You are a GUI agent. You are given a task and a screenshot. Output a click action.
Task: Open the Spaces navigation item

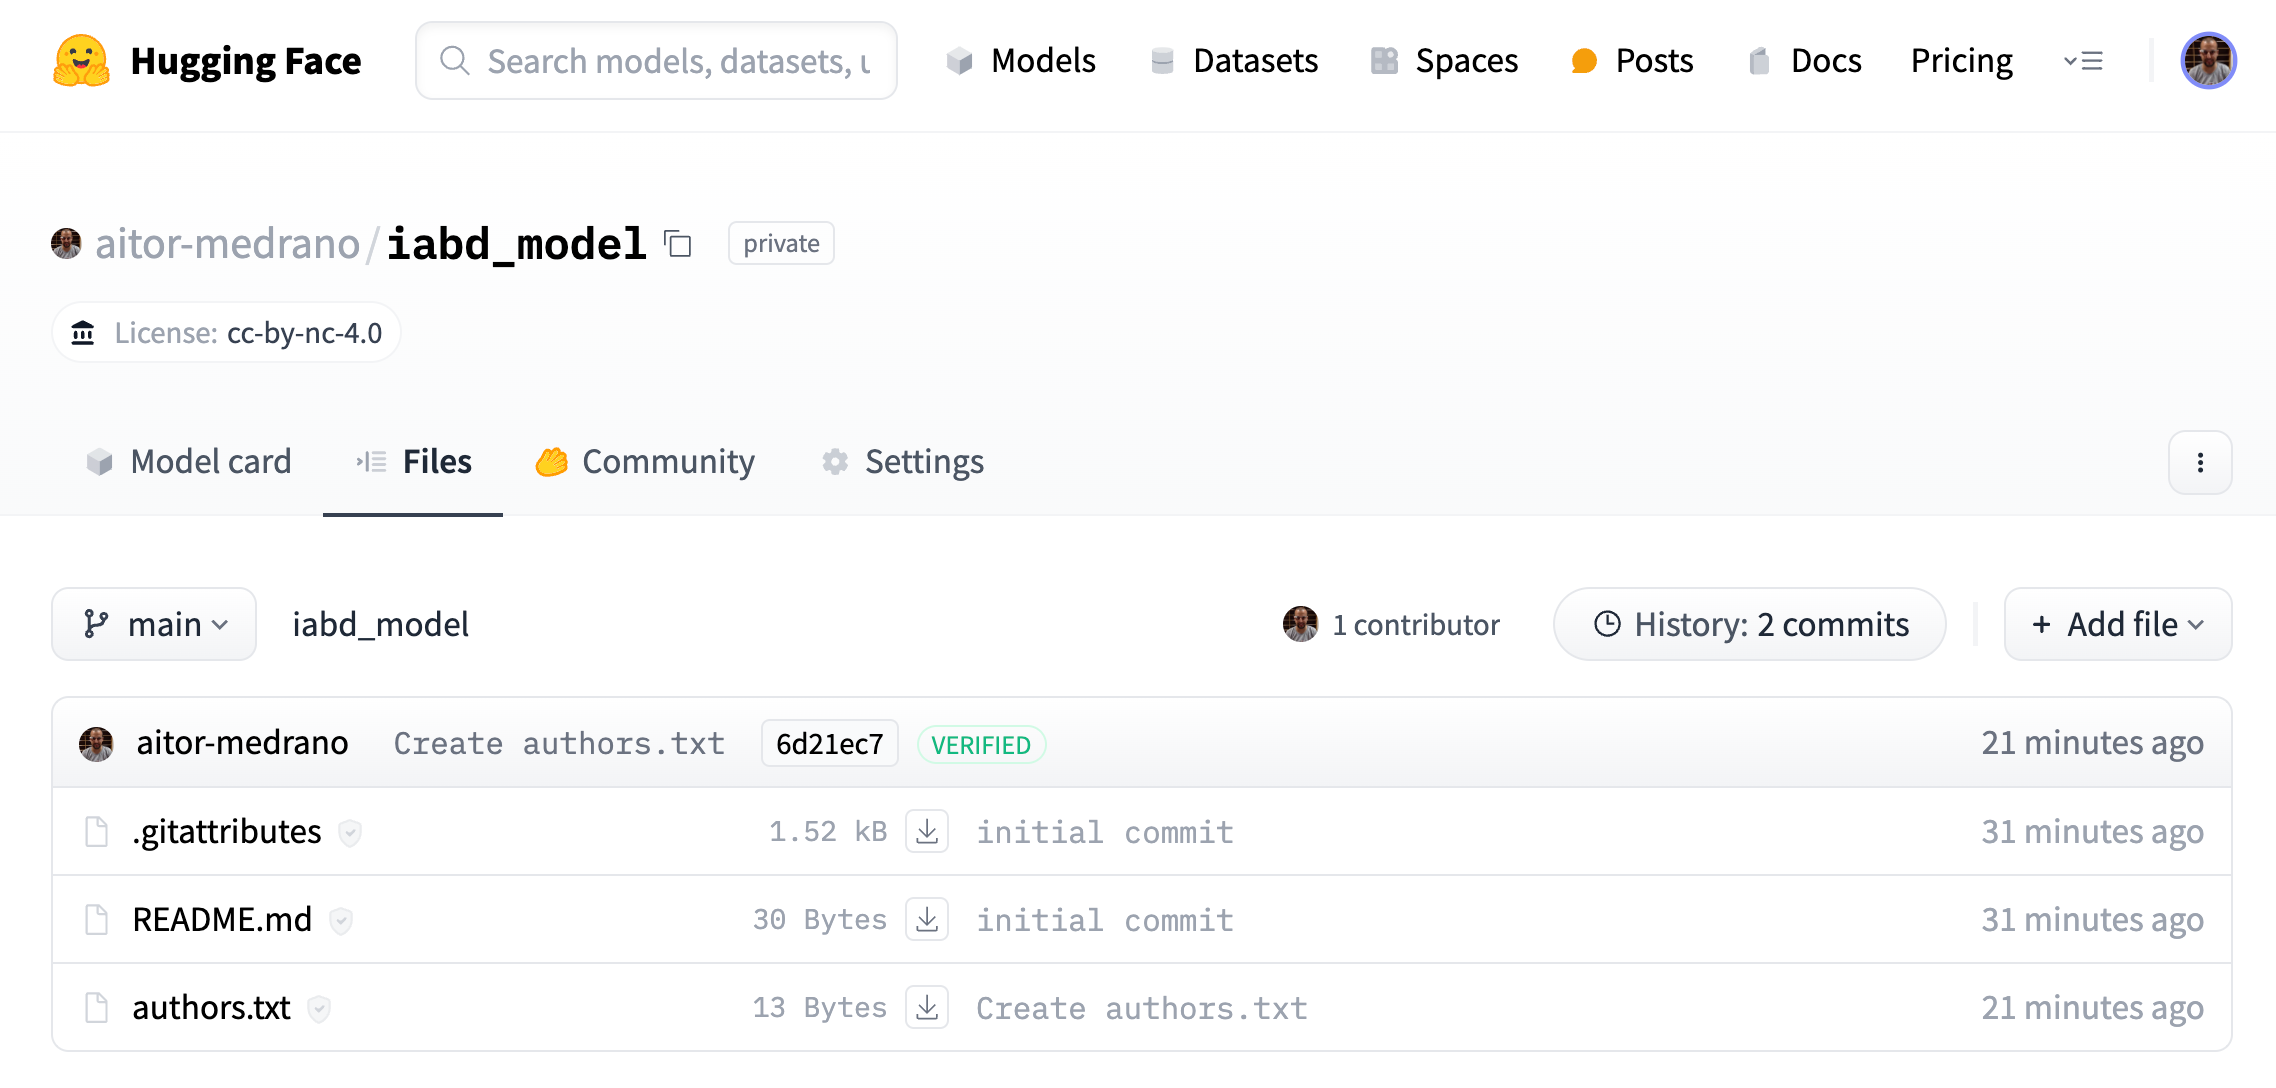1444,61
